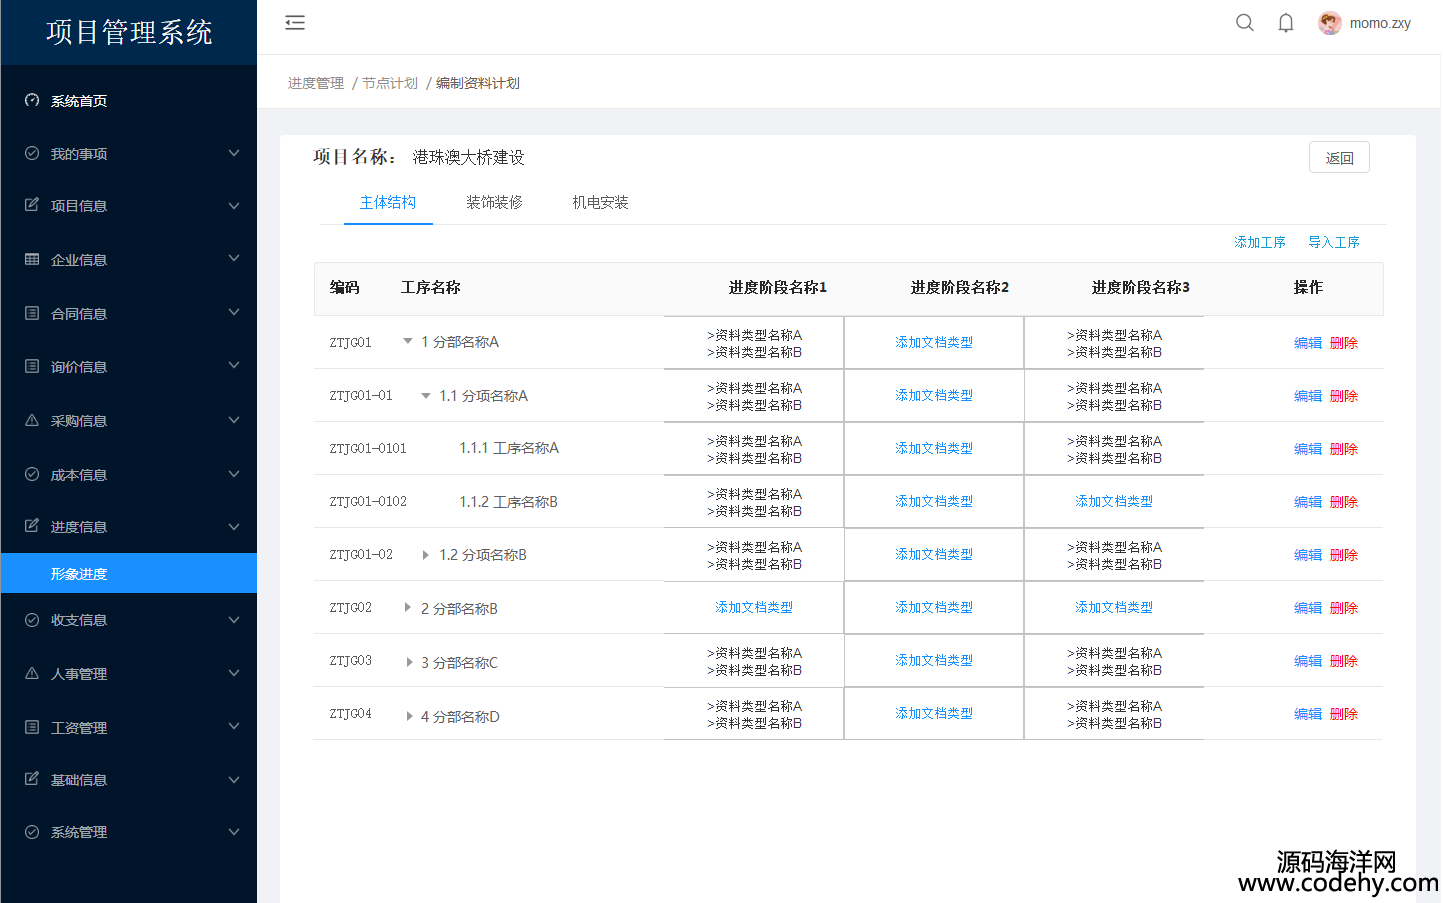Viewport: 1443px width, 903px height.
Task: Click the 人事管理 triangle icon
Action: (x=32, y=673)
